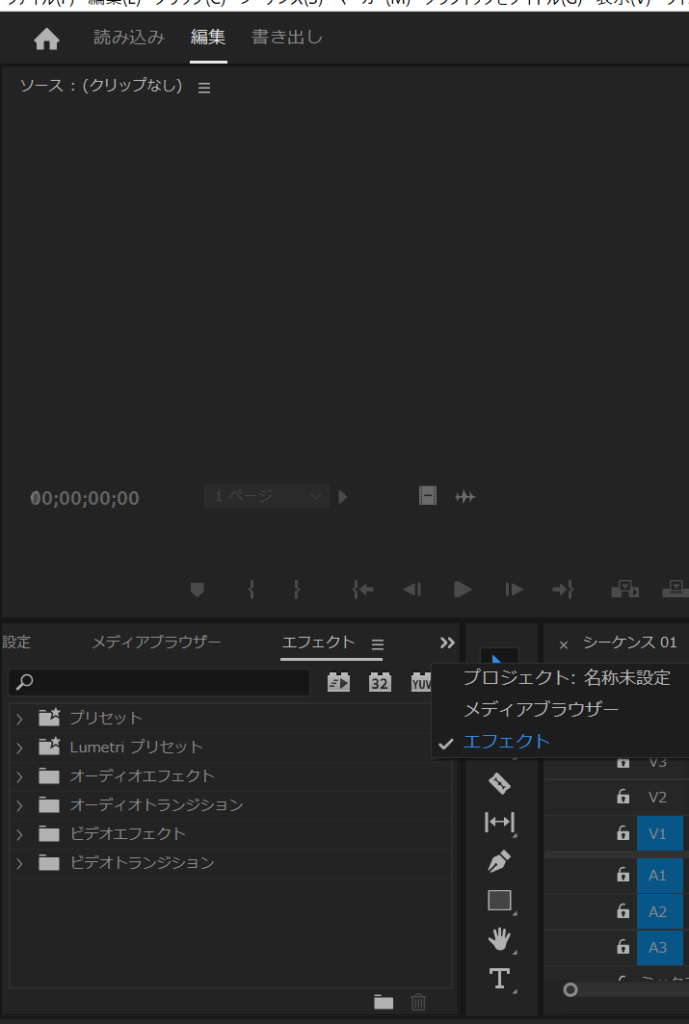Image resolution: width=689 pixels, height=1024 pixels.
Task: Toggle V1 track targeting
Action: click(658, 833)
